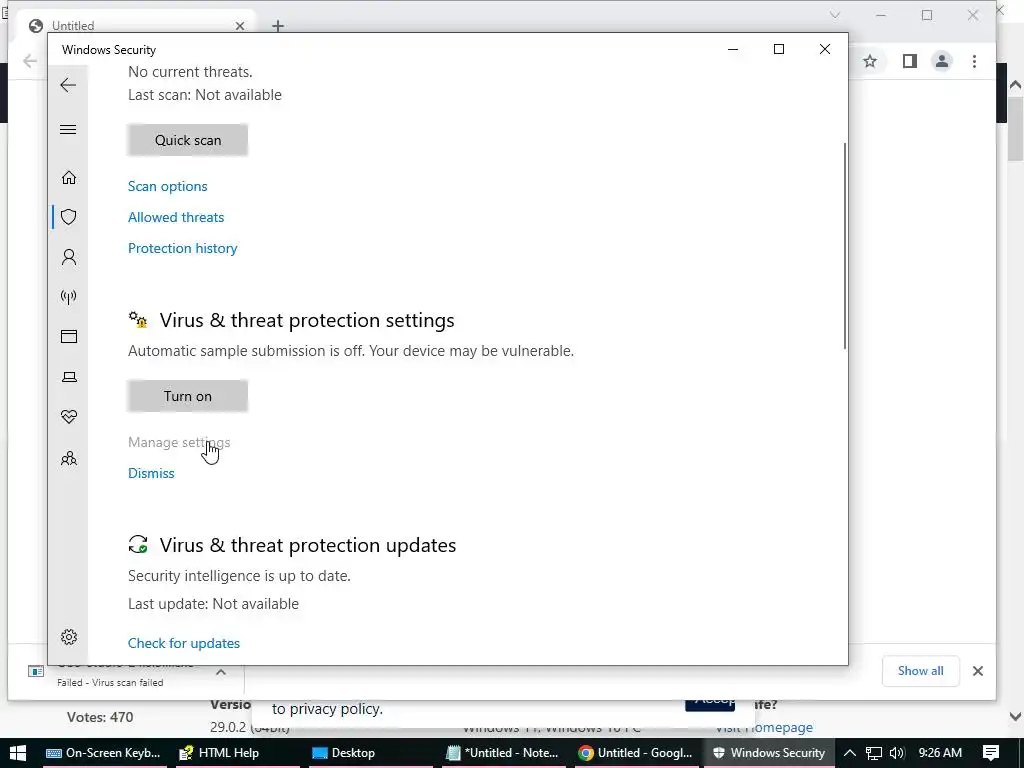Open Firewall & network protection icon
Image resolution: width=1024 pixels, height=768 pixels.
(69, 297)
